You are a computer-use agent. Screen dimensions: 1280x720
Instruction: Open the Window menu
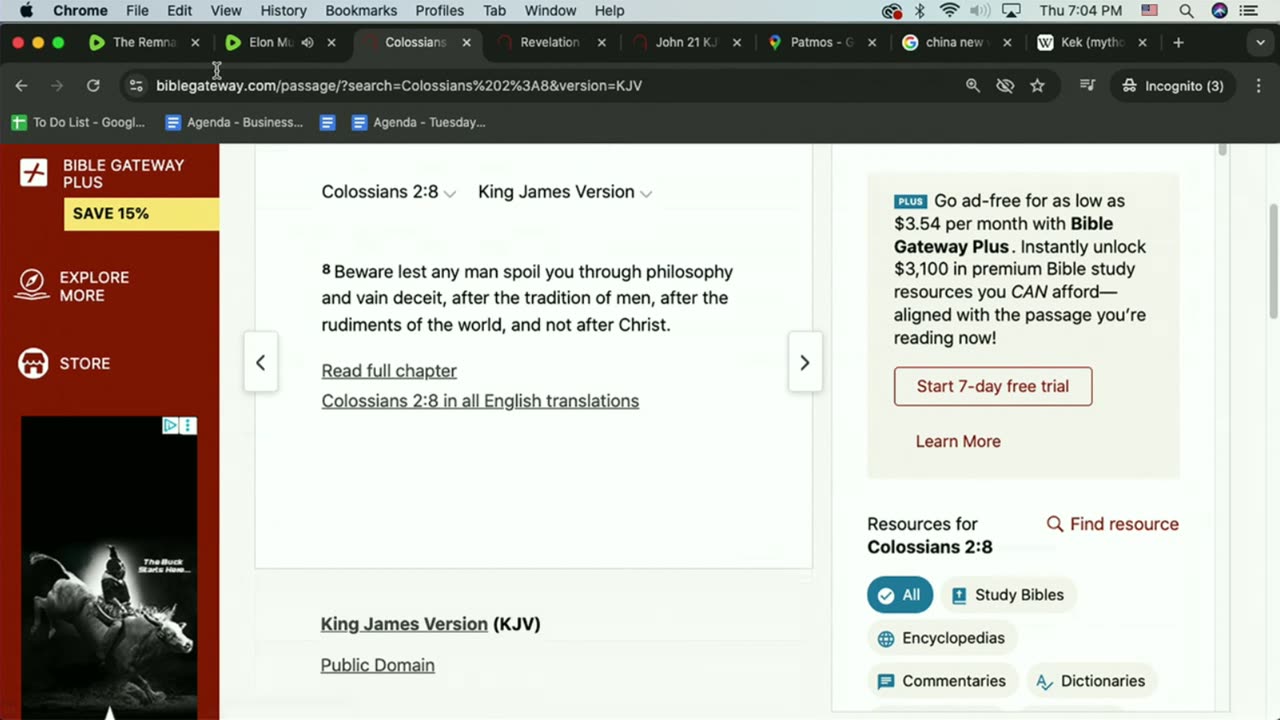(x=550, y=11)
